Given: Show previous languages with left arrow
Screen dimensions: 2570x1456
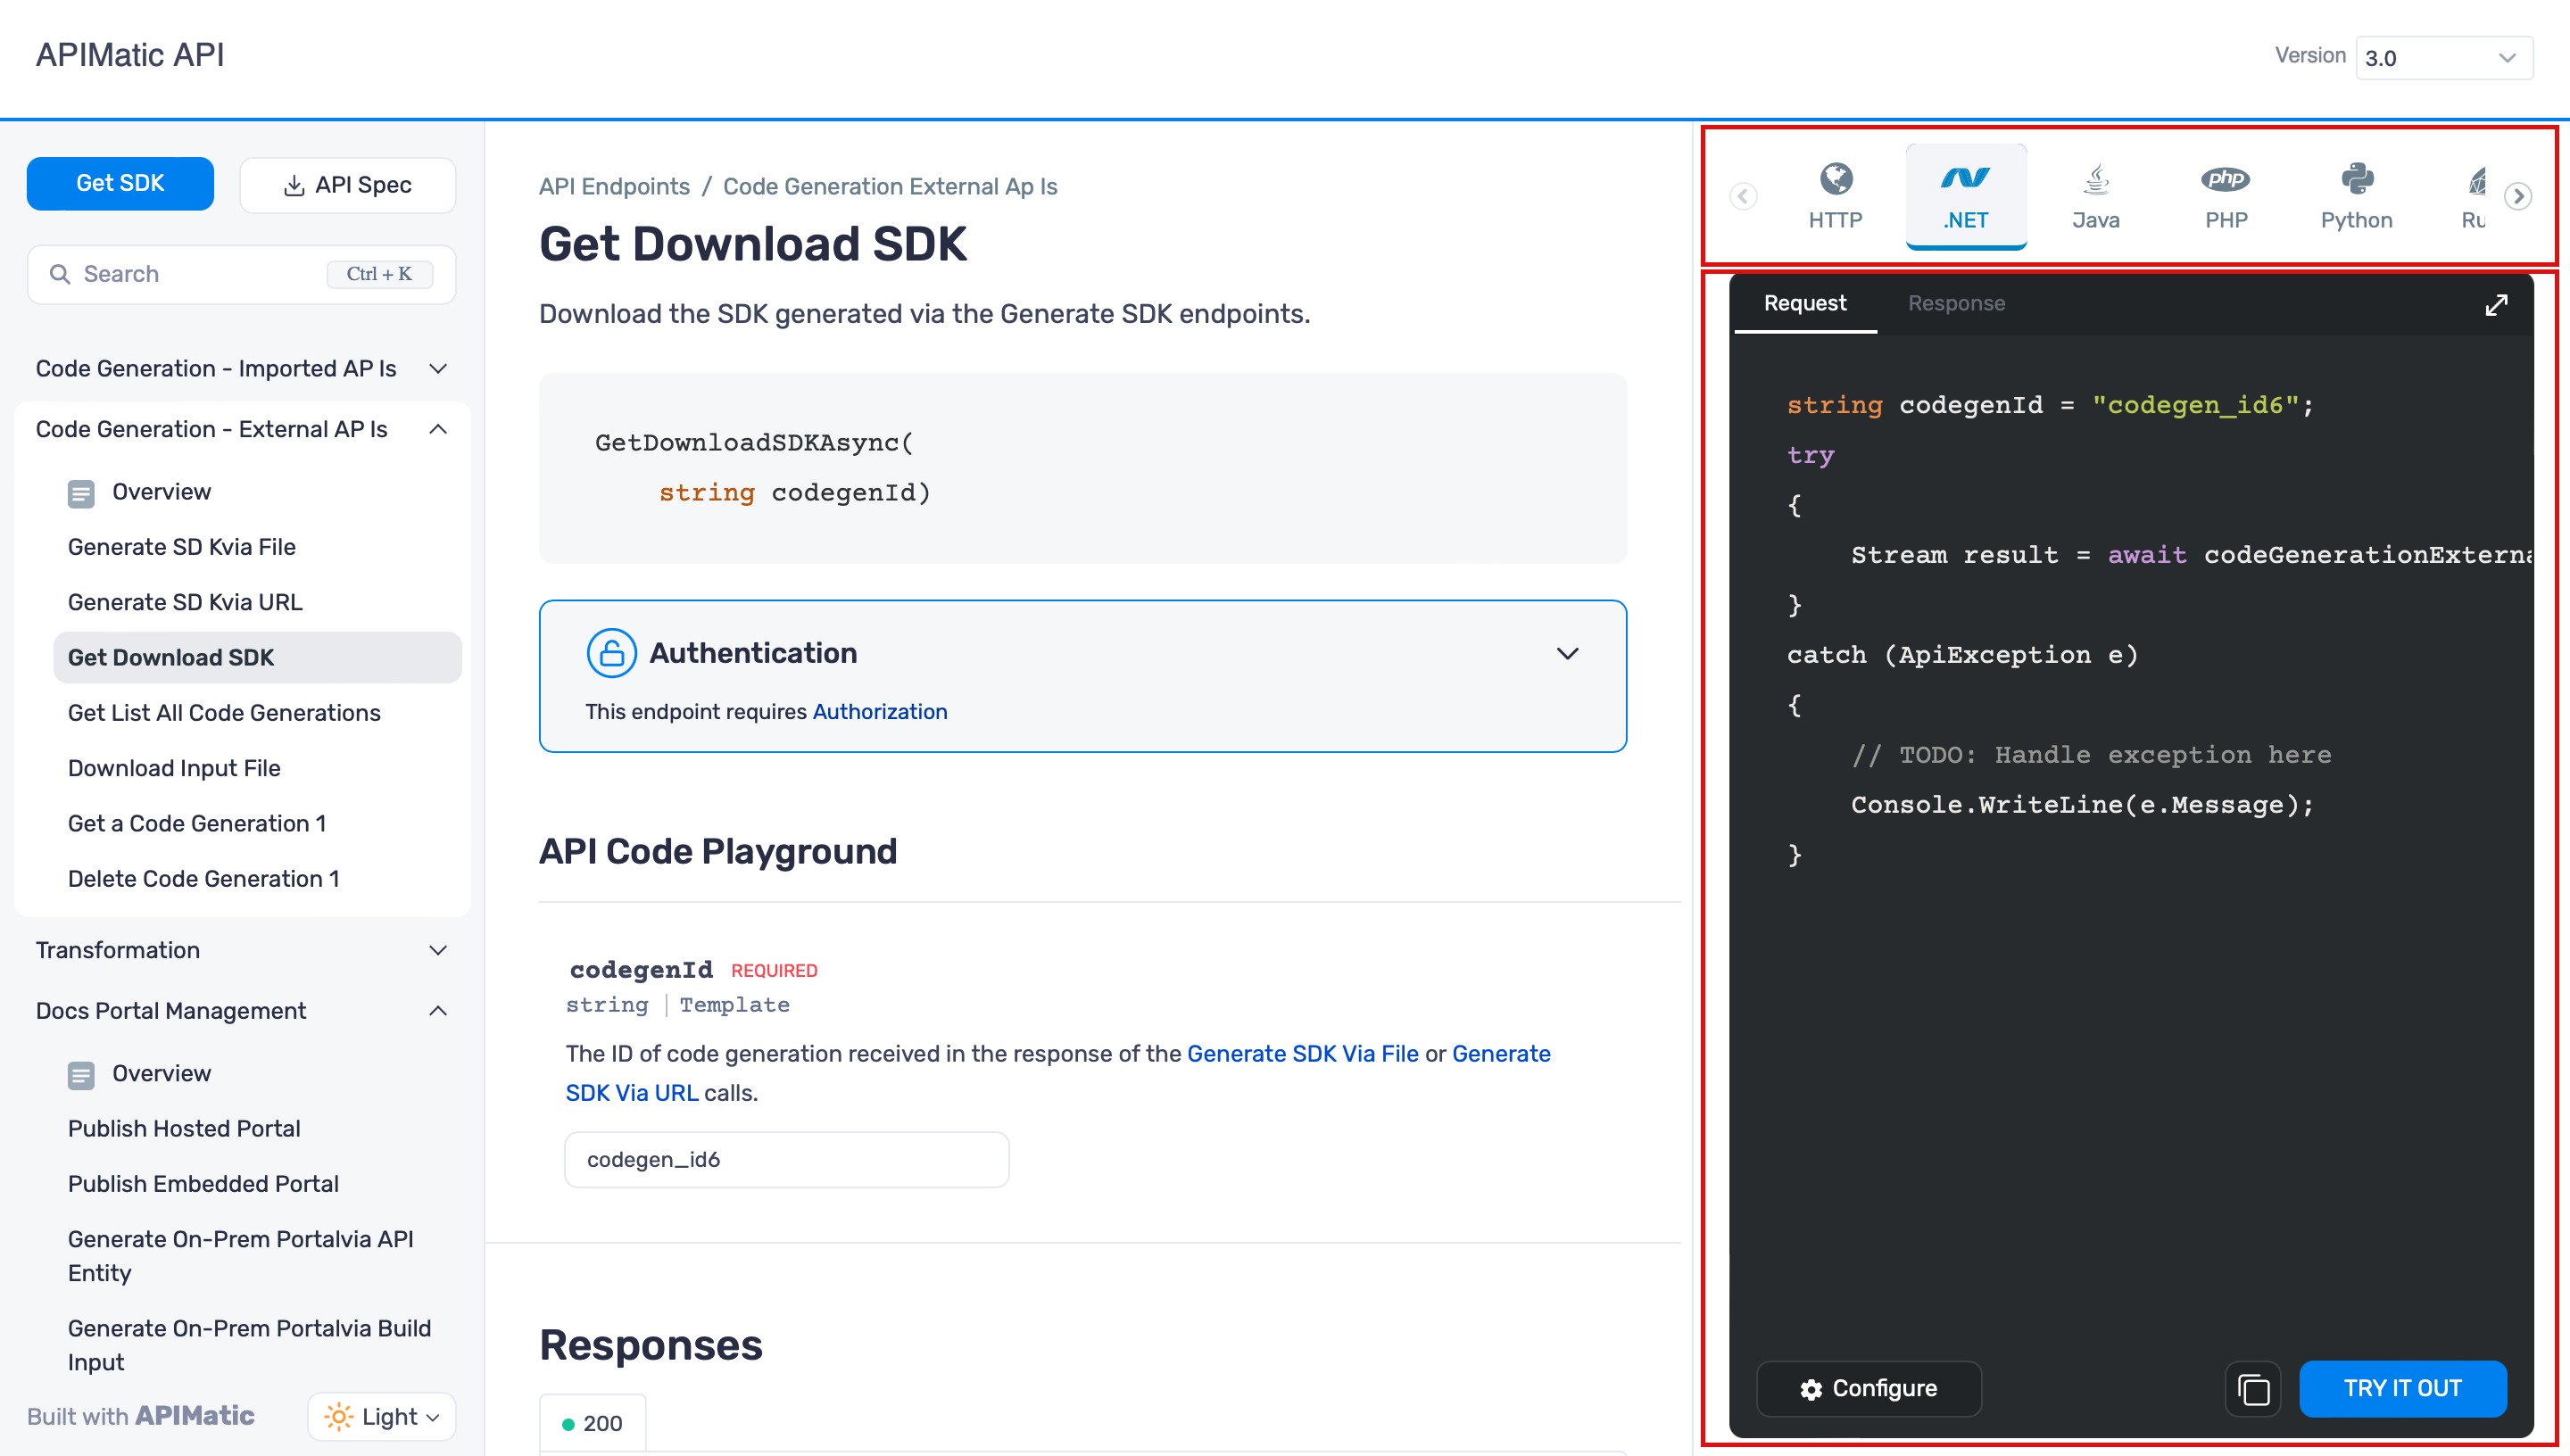Looking at the screenshot, I should (x=1743, y=196).
